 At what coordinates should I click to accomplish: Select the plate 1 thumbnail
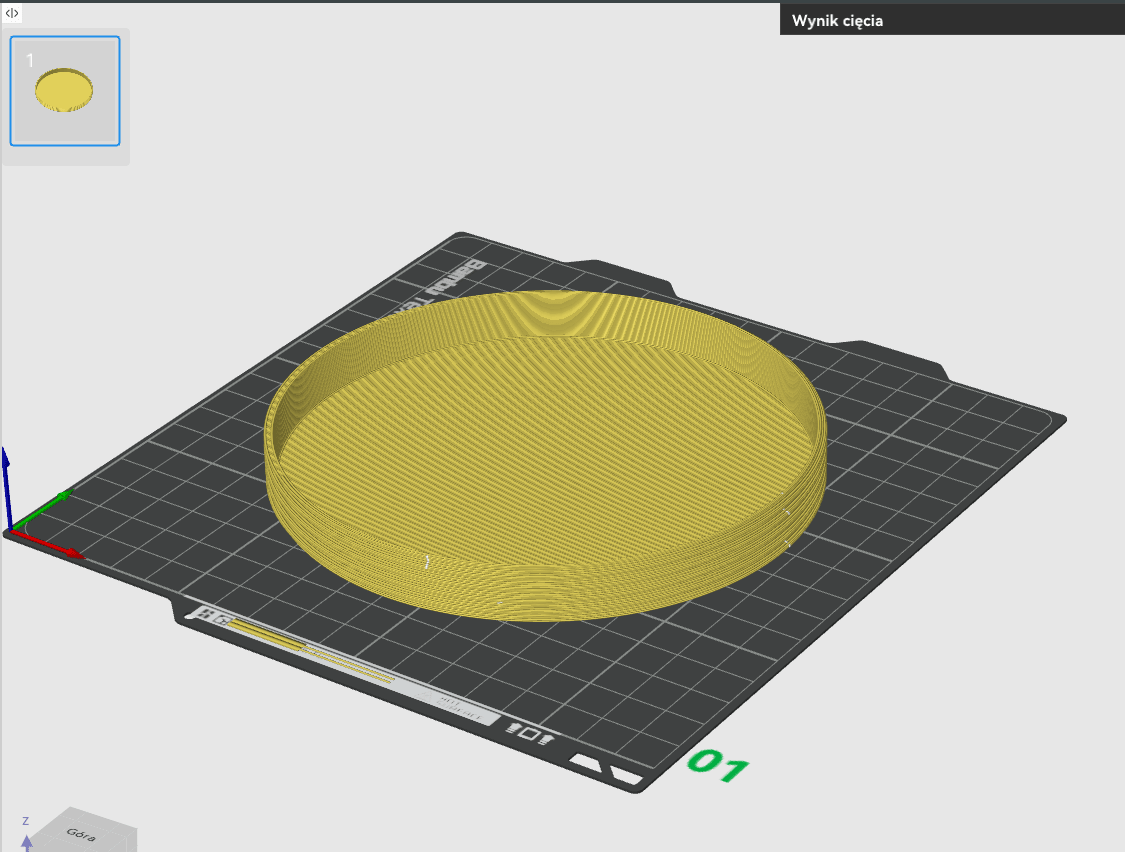pyautogui.click(x=65, y=91)
